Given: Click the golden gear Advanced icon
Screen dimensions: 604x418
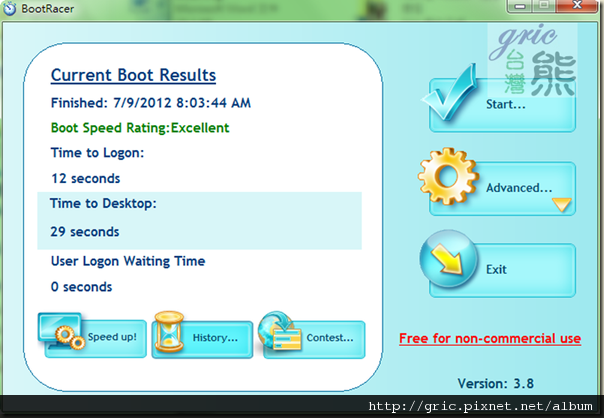Looking at the screenshot, I should point(448,176).
